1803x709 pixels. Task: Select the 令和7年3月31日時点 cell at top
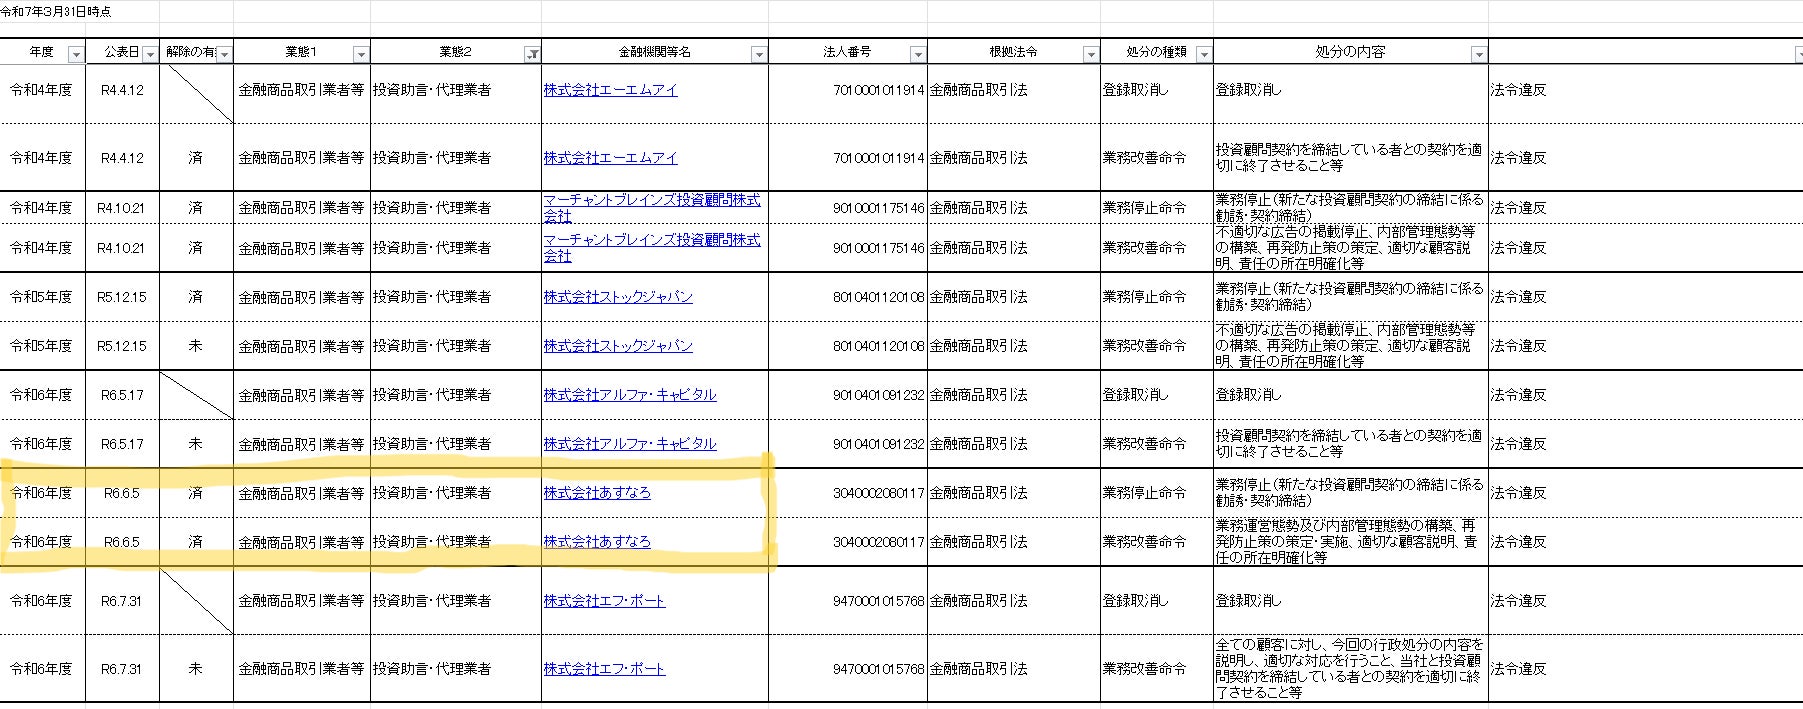click(57, 12)
